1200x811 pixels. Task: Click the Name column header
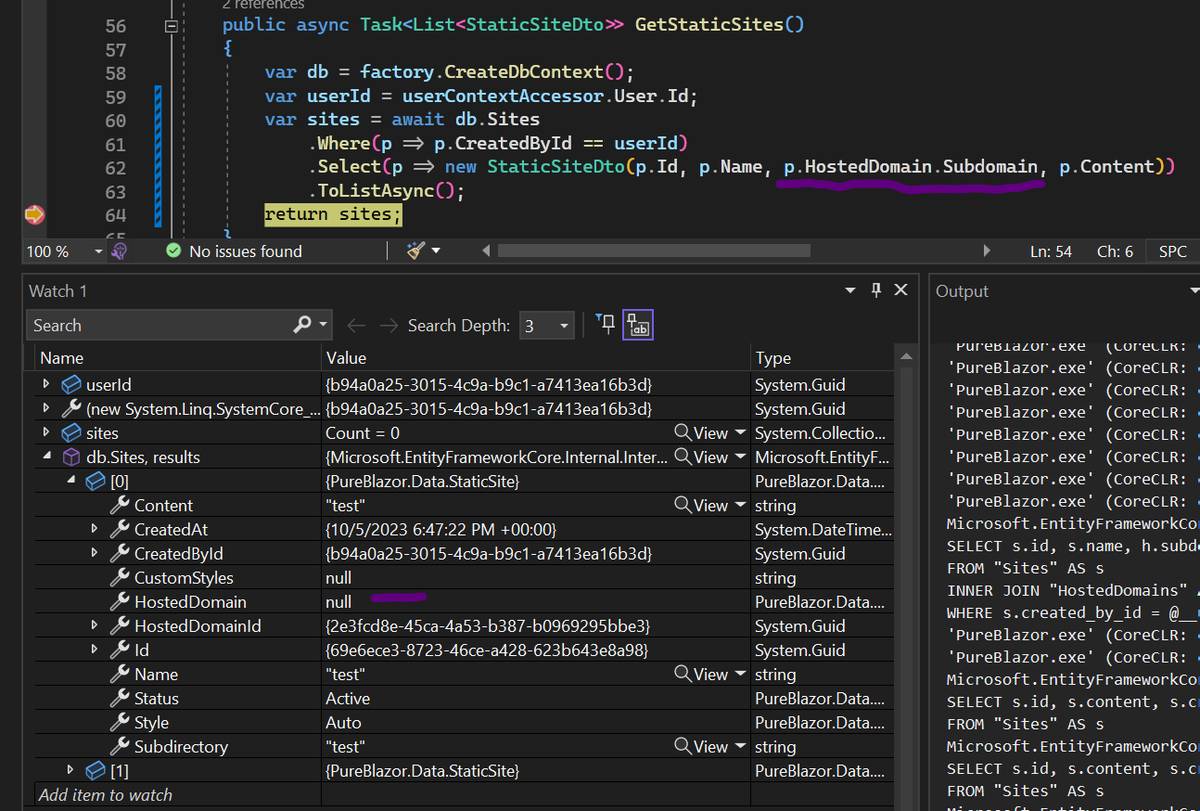(x=178, y=358)
